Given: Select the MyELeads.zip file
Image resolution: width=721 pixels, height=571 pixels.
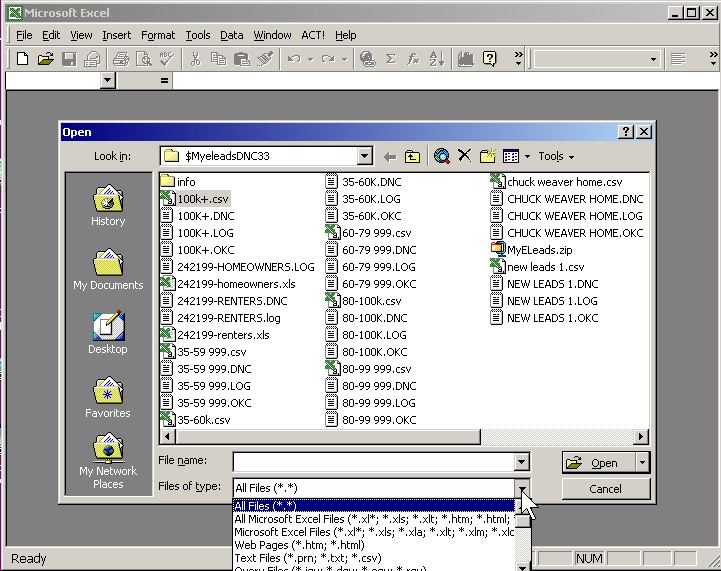Looking at the screenshot, I should [x=532, y=250].
